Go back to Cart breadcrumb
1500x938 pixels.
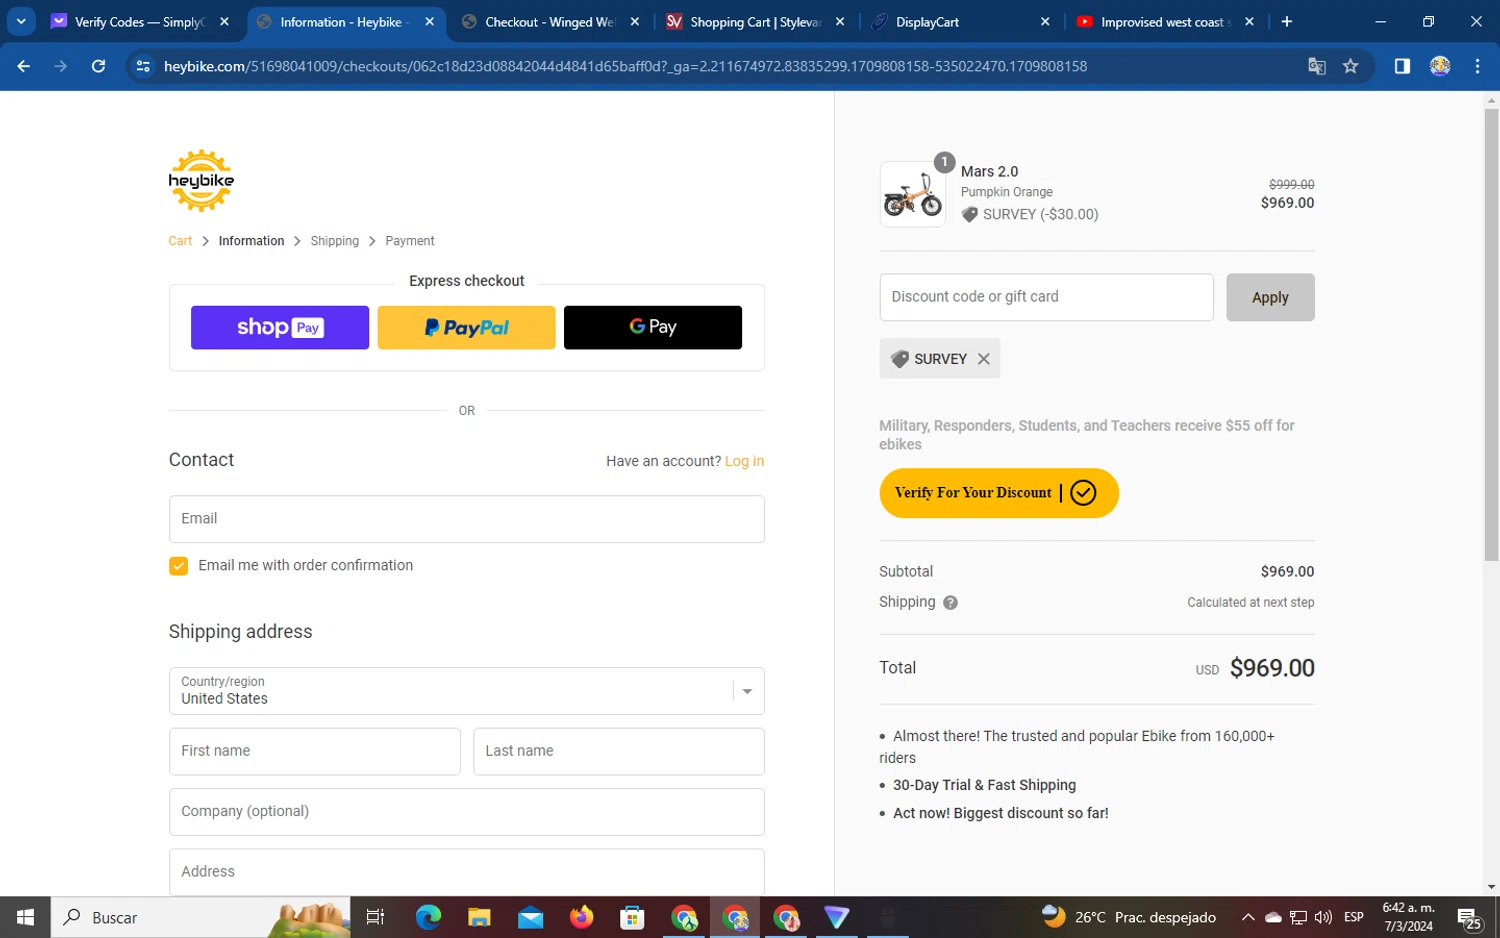pos(180,241)
